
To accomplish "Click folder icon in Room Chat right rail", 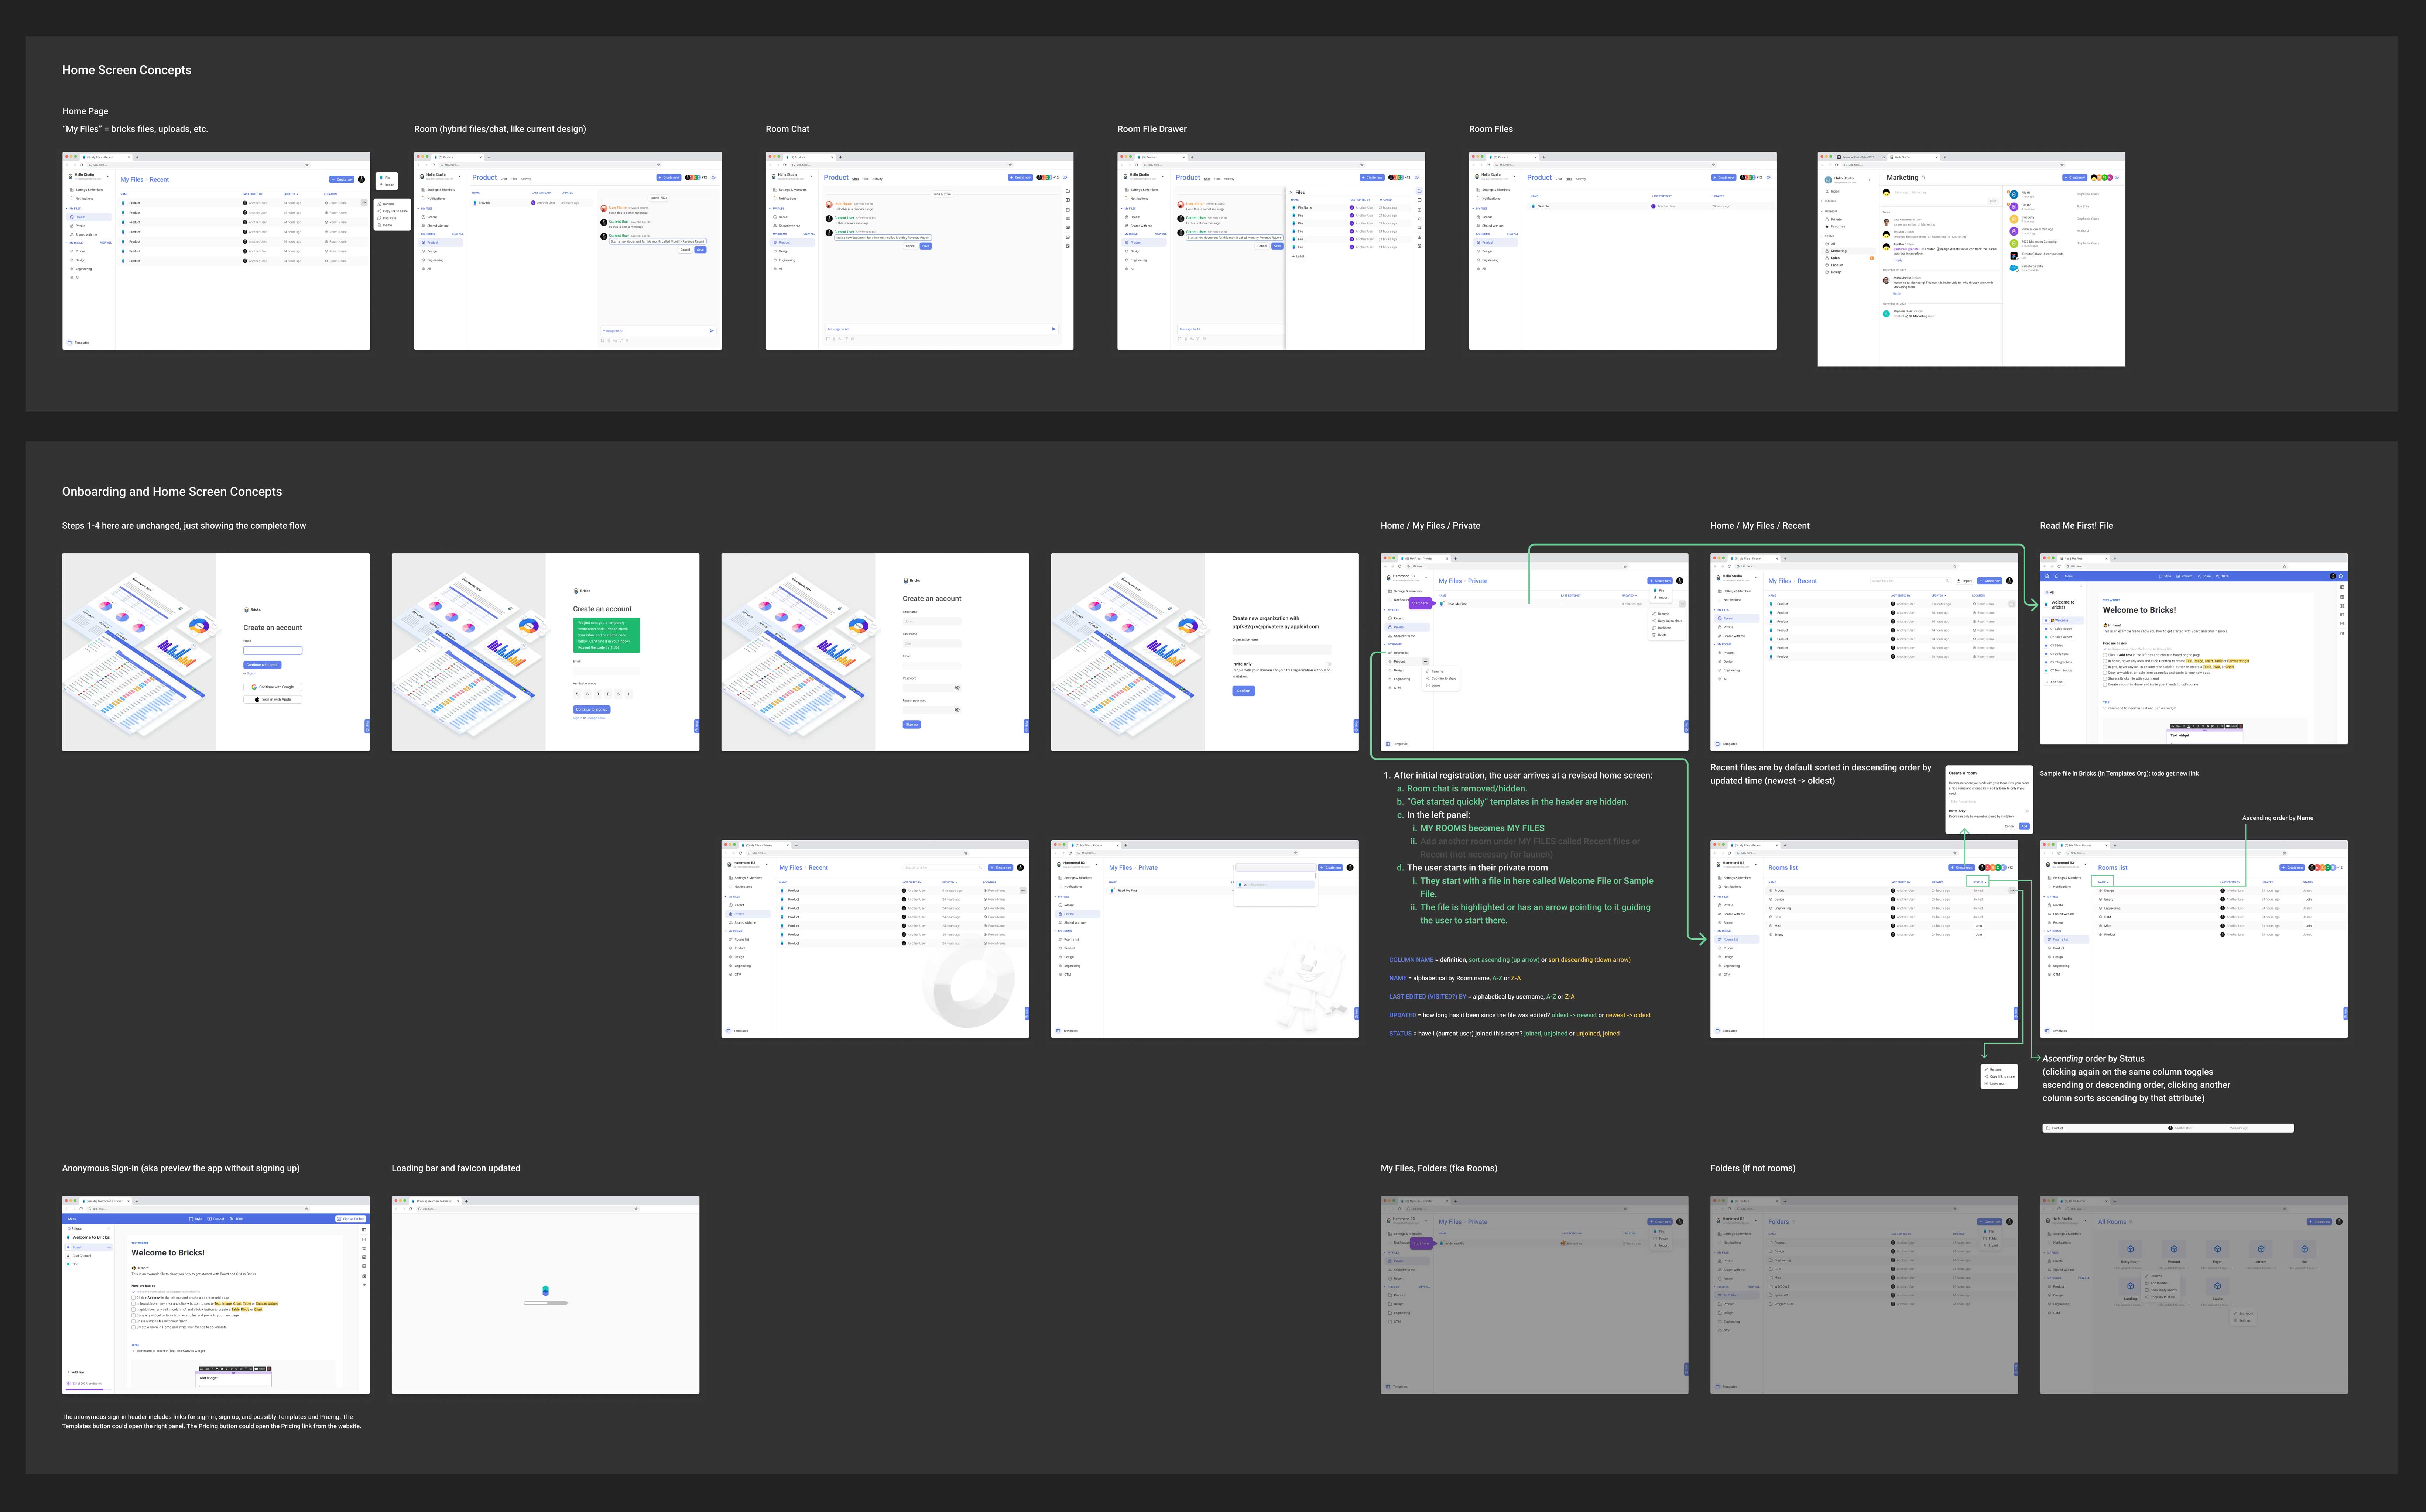I will click(x=1068, y=191).
